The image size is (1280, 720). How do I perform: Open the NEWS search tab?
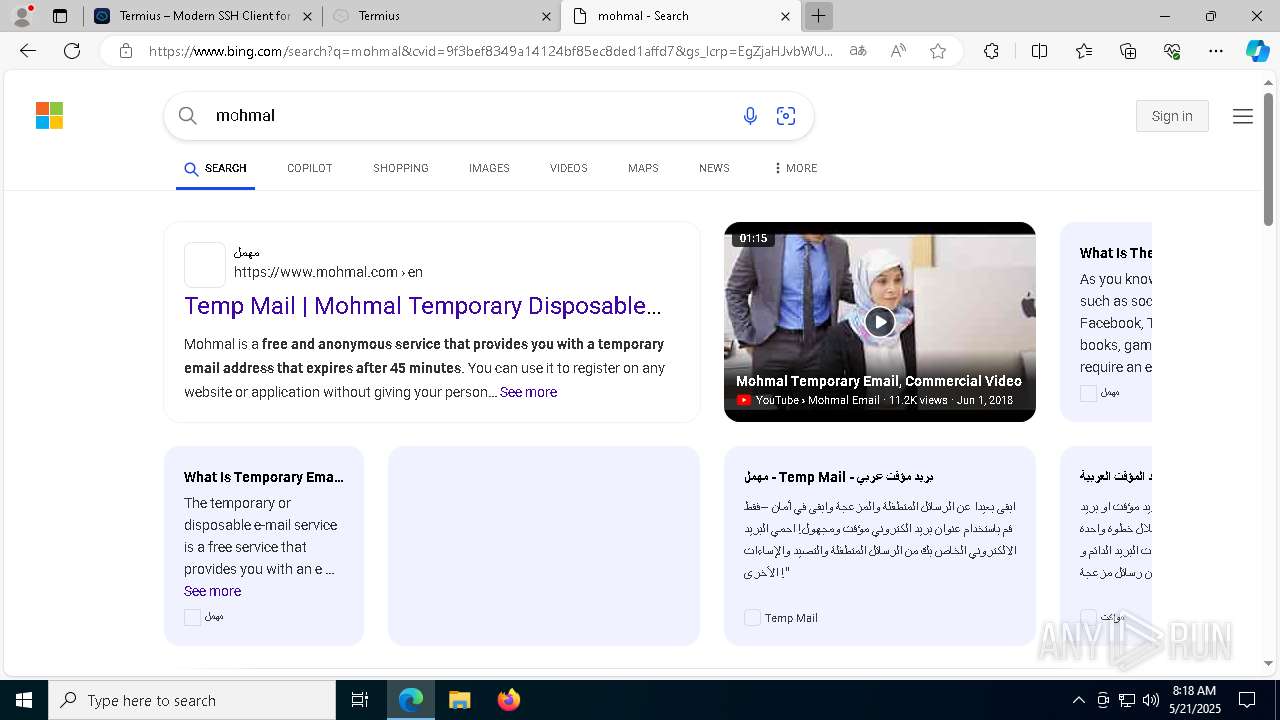click(714, 168)
